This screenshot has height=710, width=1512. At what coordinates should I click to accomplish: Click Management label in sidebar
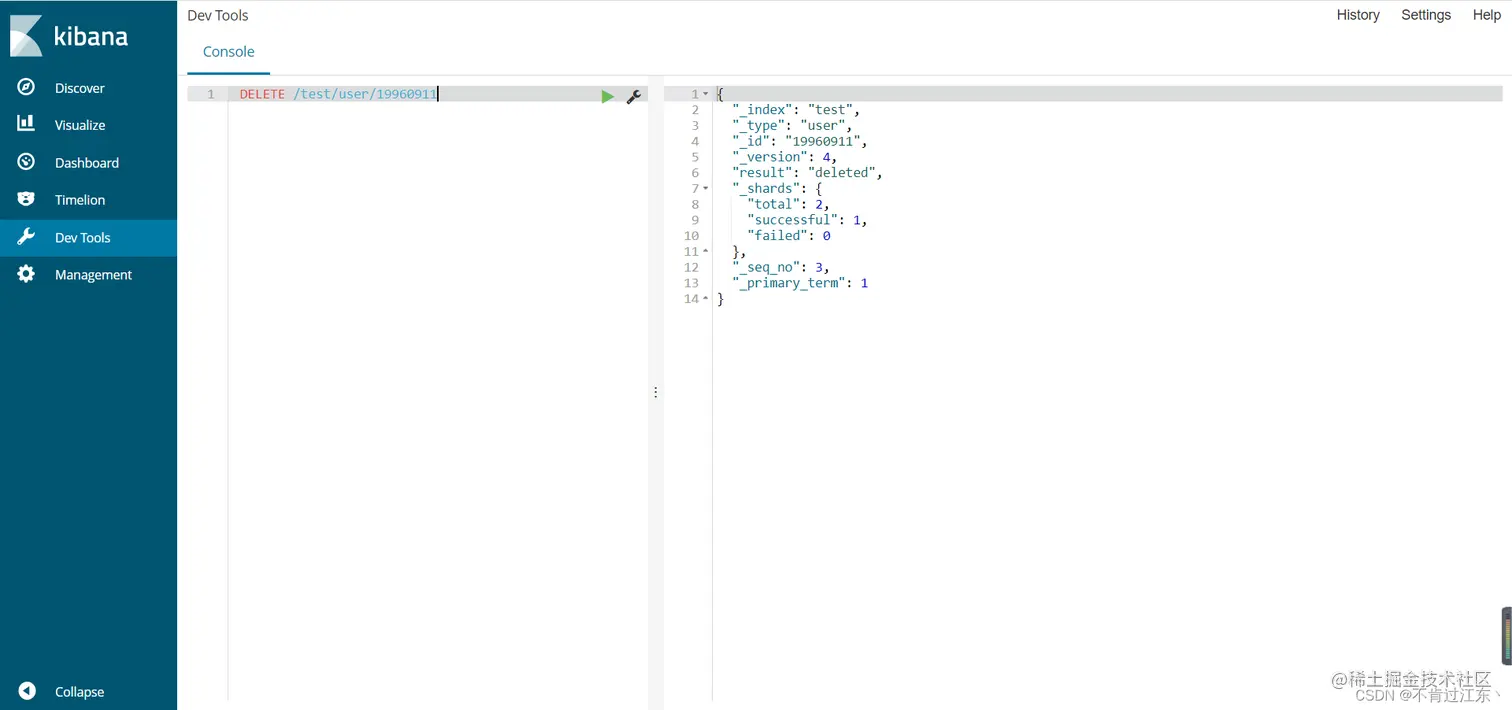(x=93, y=275)
